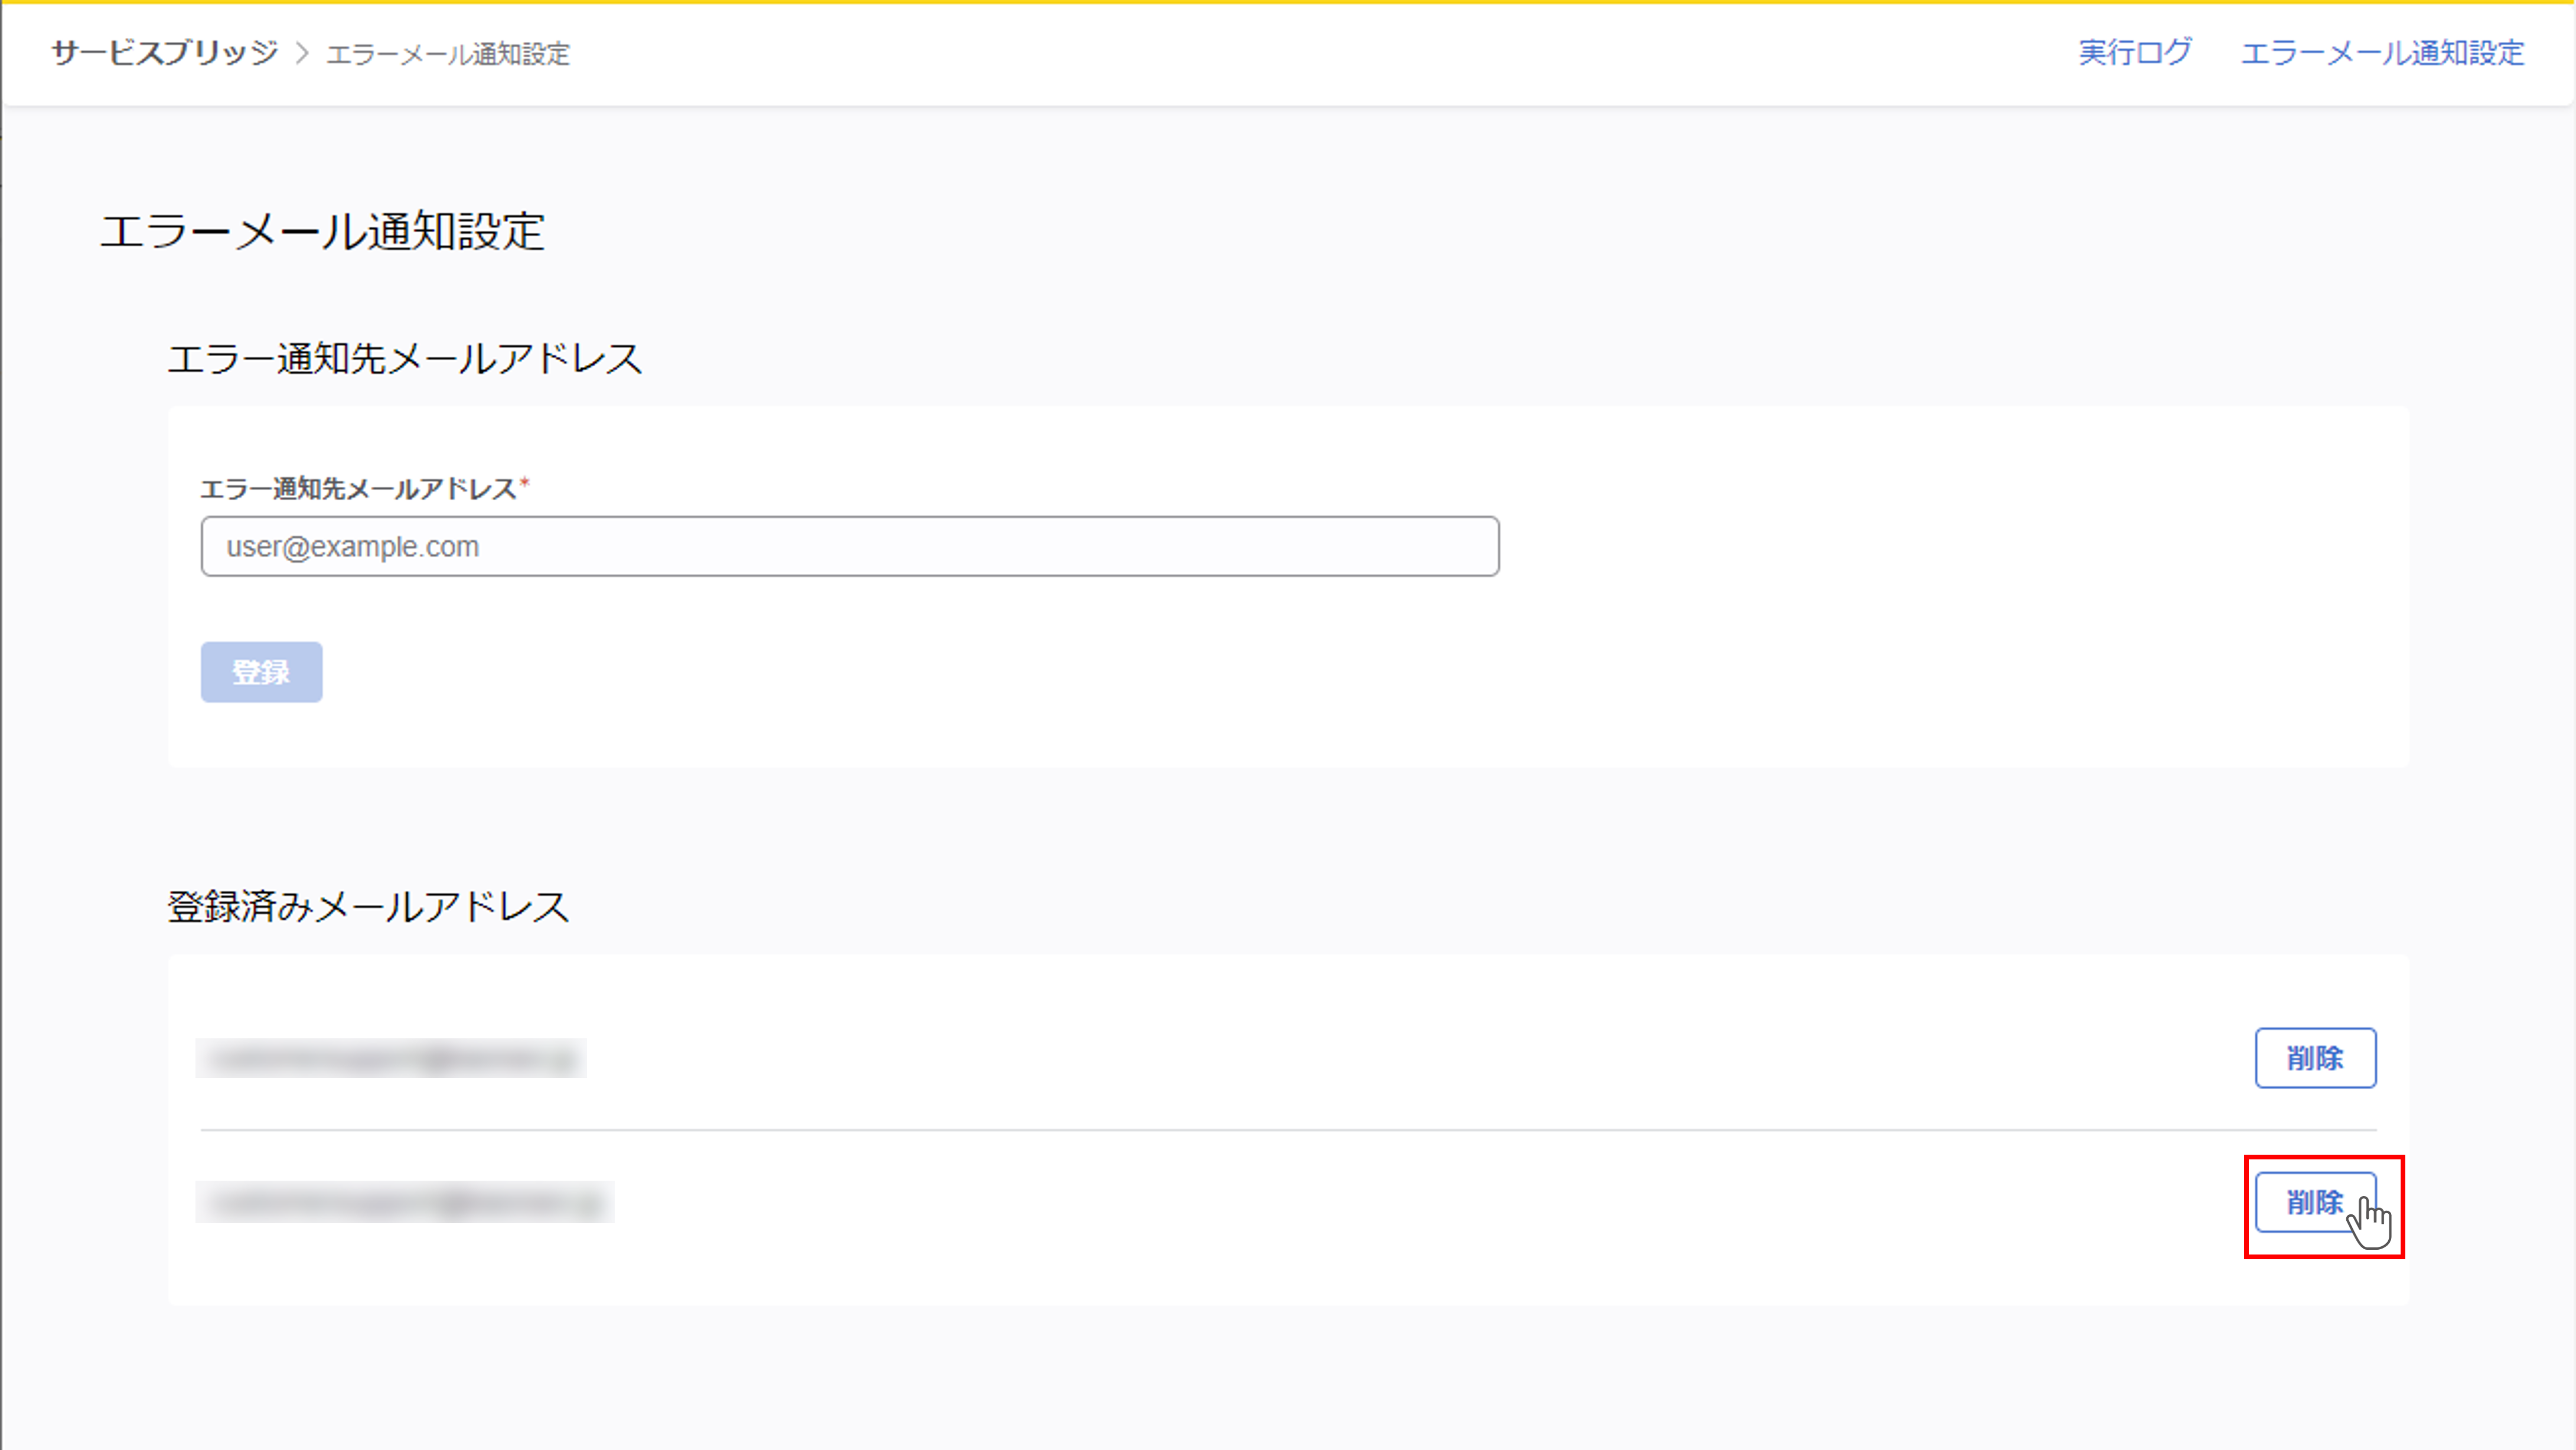The width and height of the screenshot is (2576, 1450).
Task: Click the エラー通知先メールアドレス section heading
Action: 404,359
